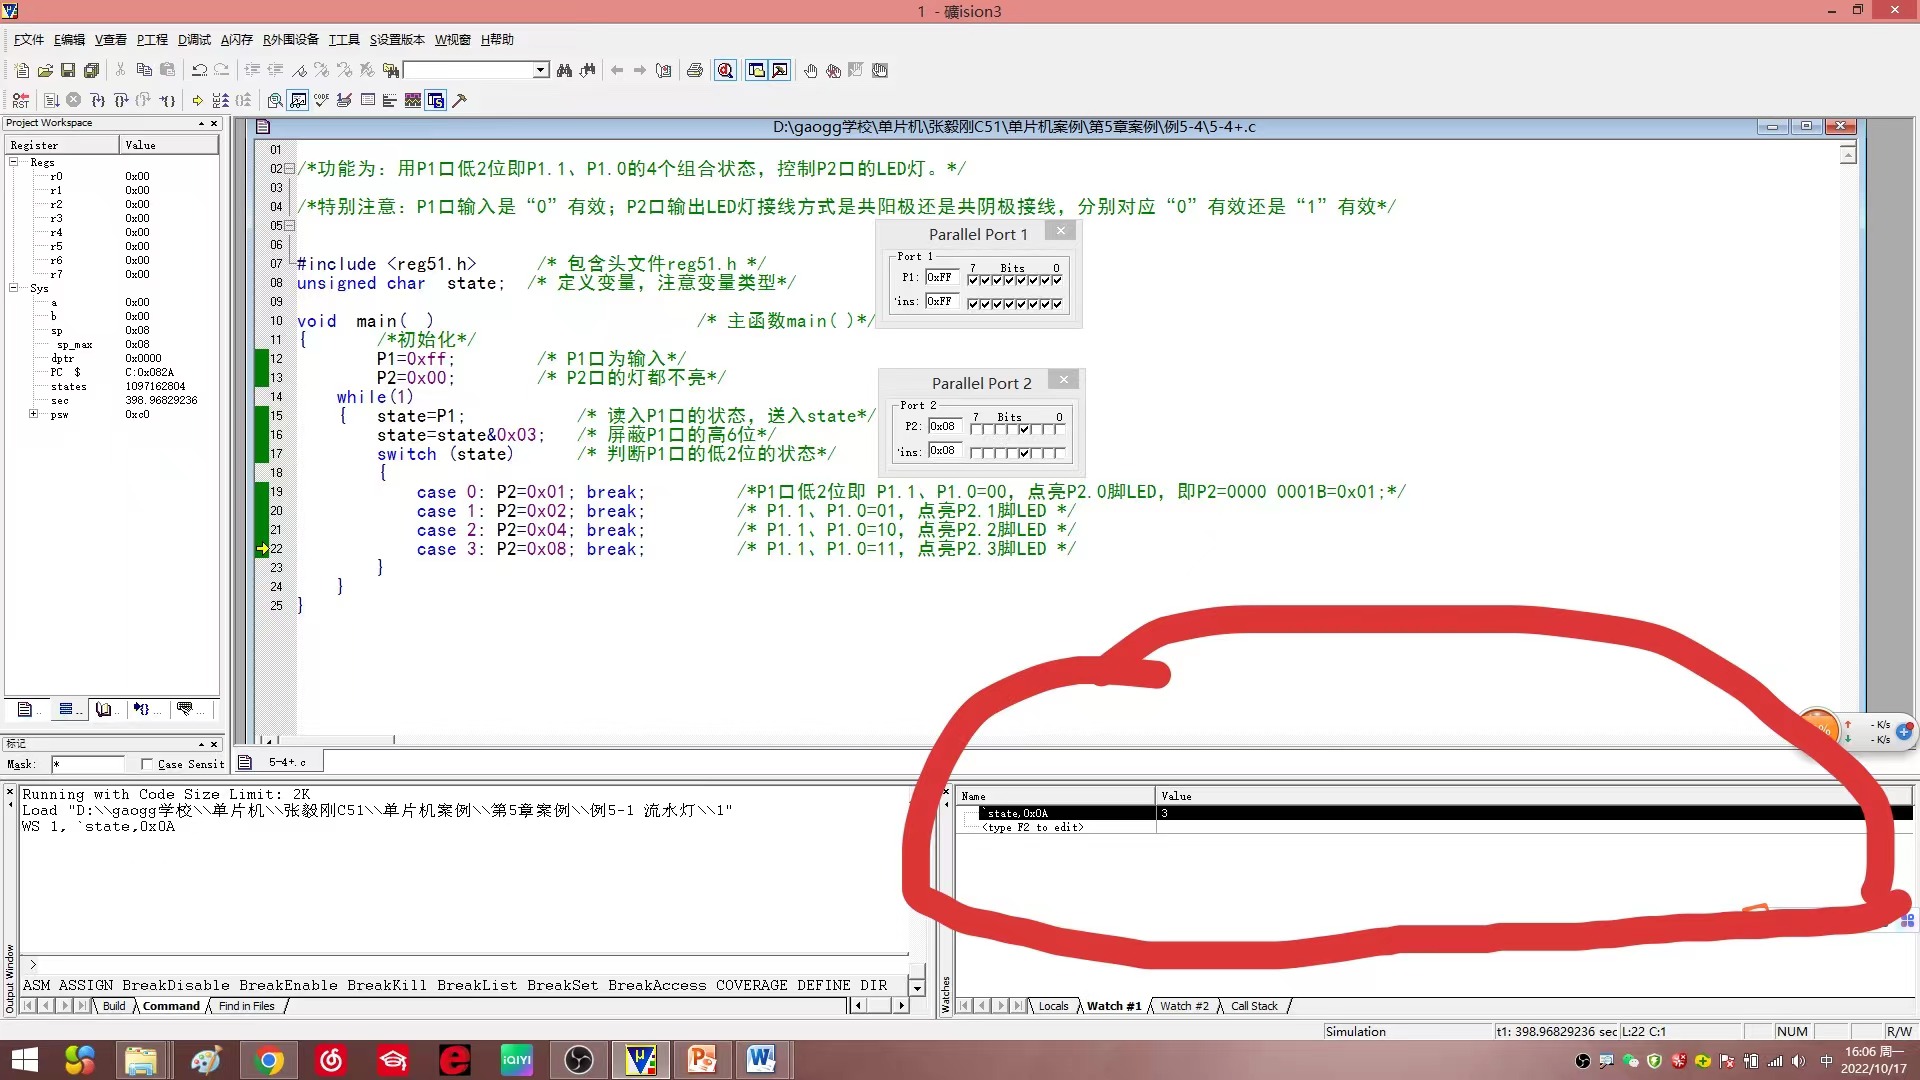Viewport: 1920px width, 1080px height.
Task: Click the Step Into debug icon
Action: coord(97,100)
